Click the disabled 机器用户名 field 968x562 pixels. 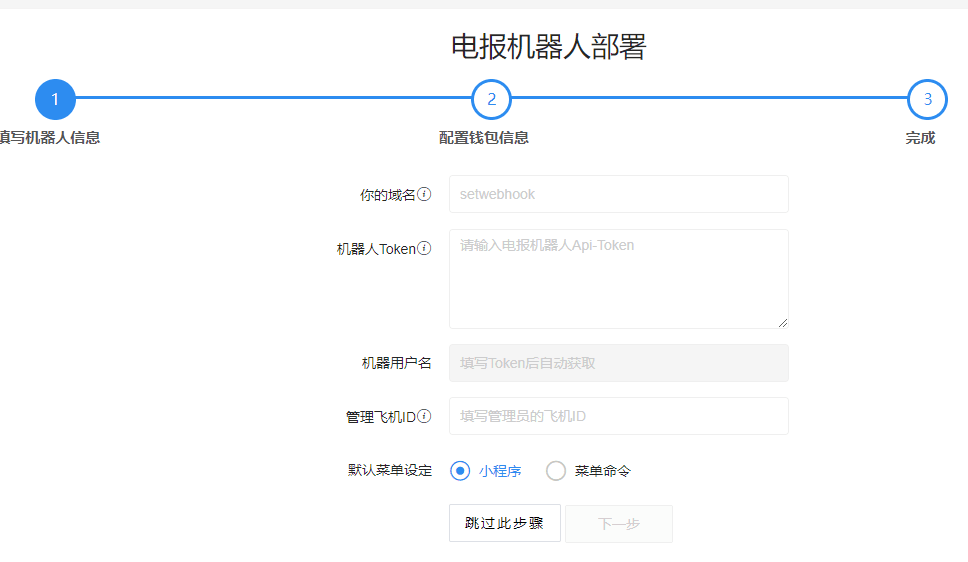[618, 363]
